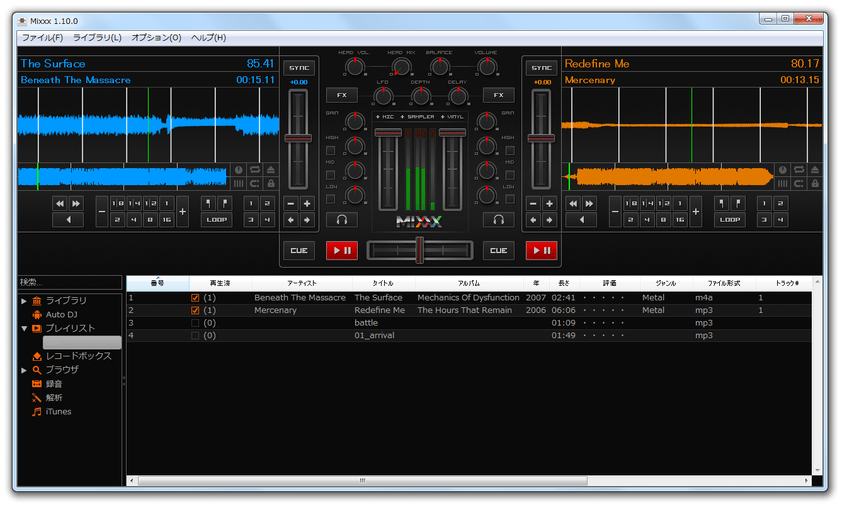Image resolution: width=842 pixels, height=505 pixels.
Task: Click left deck CUE button
Action: pos(299,250)
